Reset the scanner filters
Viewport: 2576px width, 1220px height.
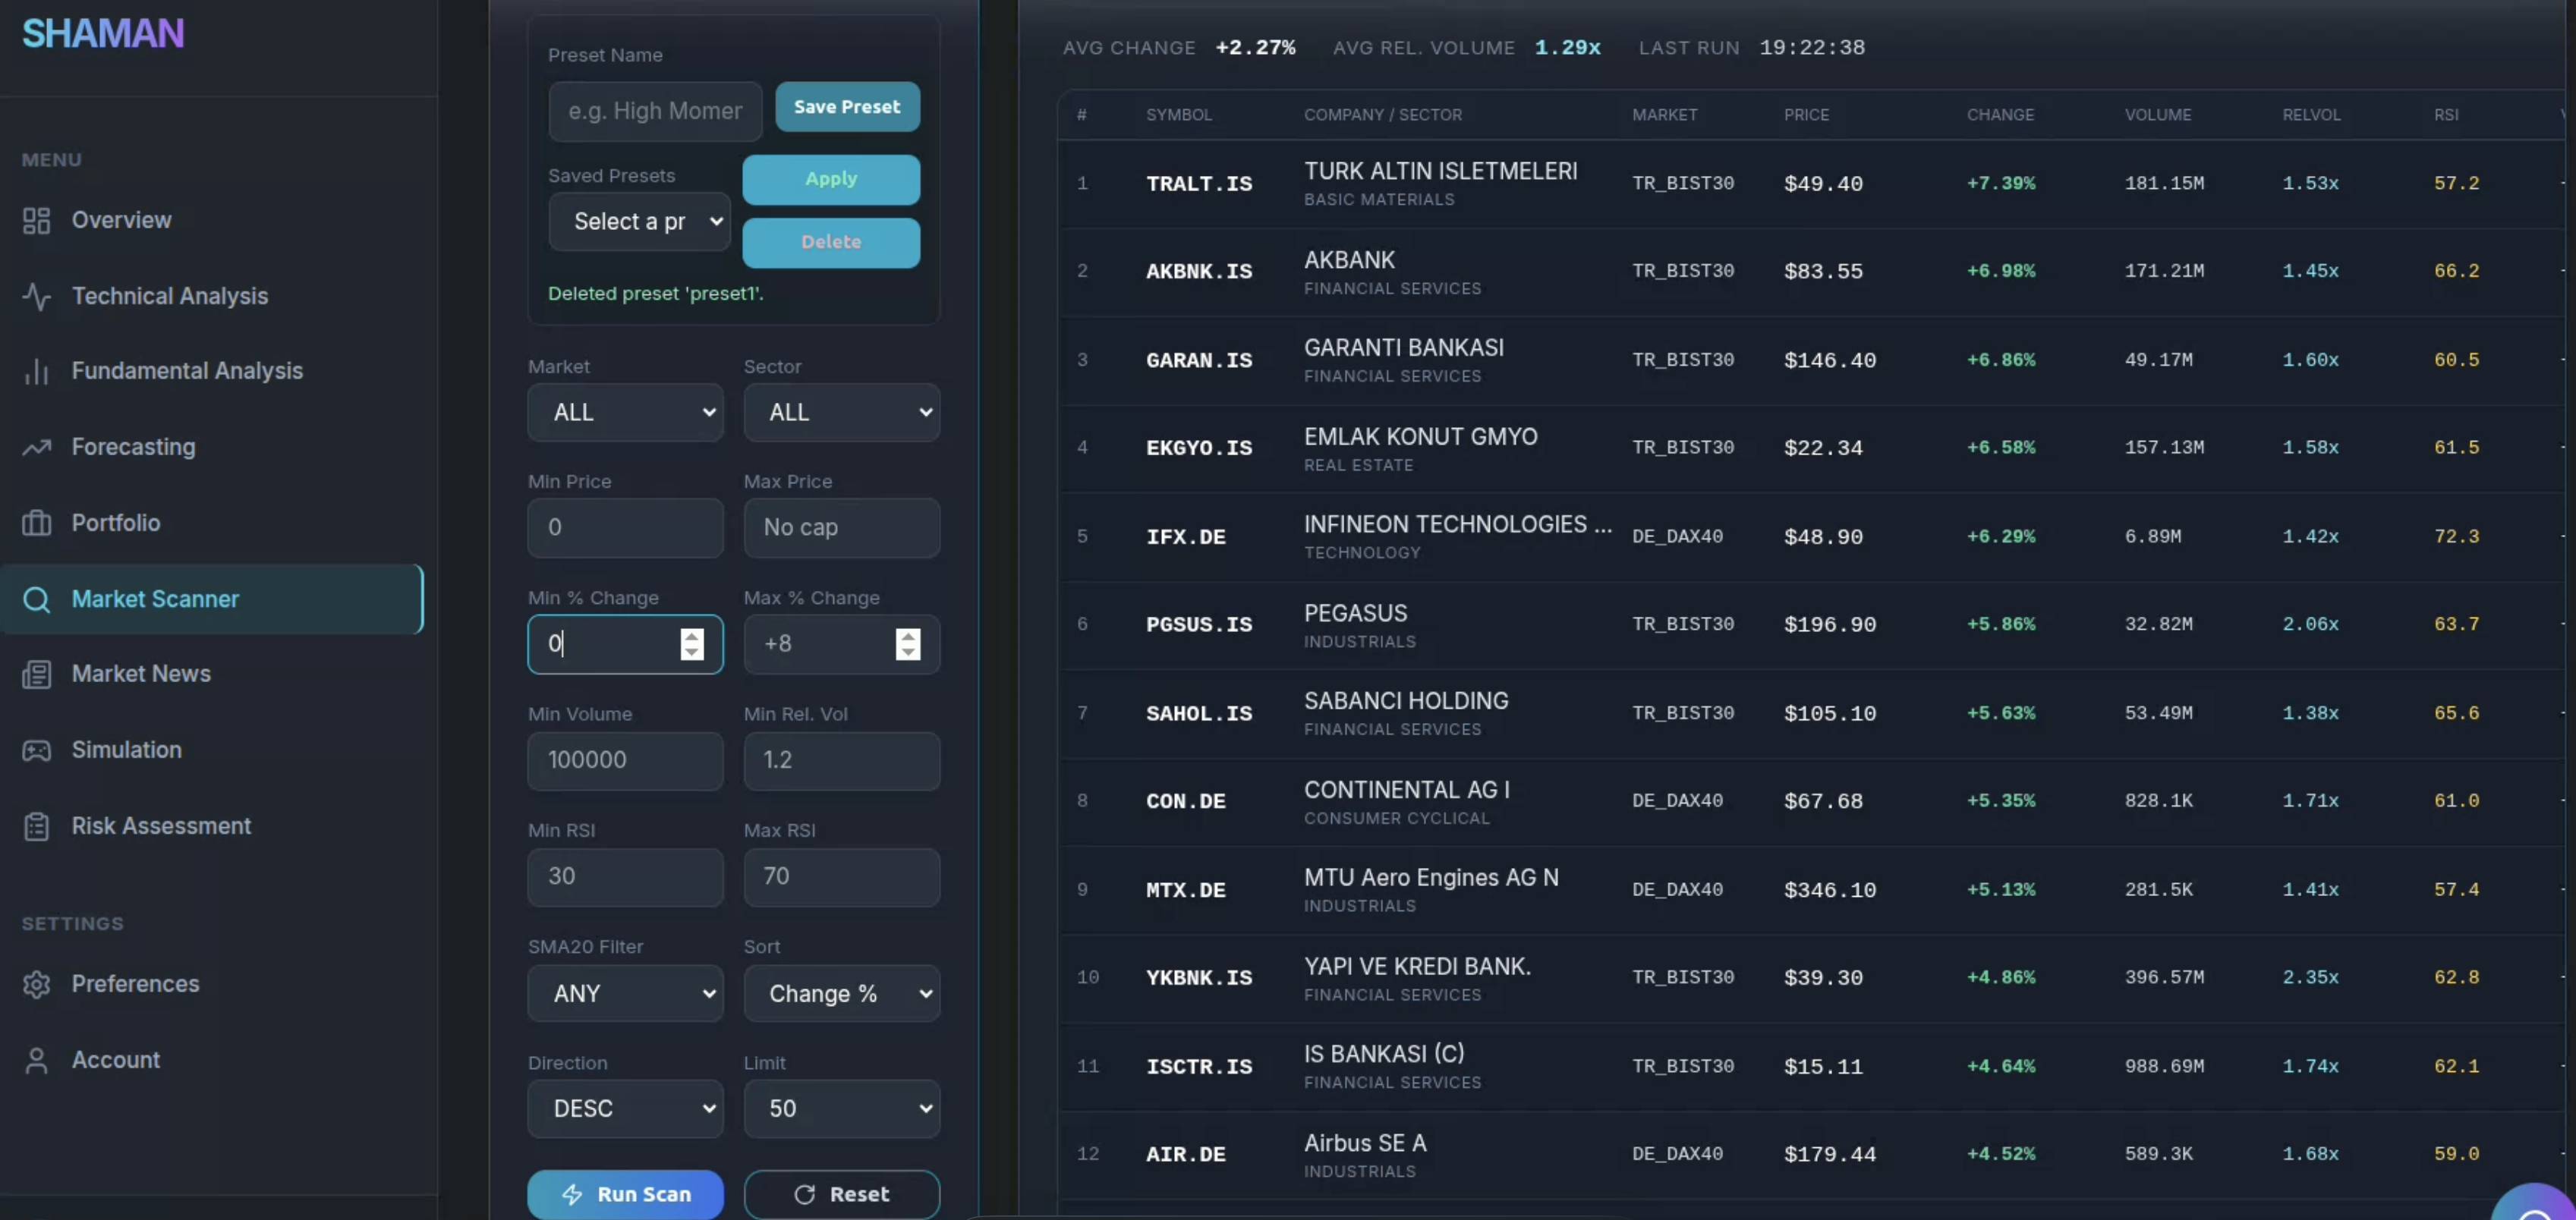(x=841, y=1194)
